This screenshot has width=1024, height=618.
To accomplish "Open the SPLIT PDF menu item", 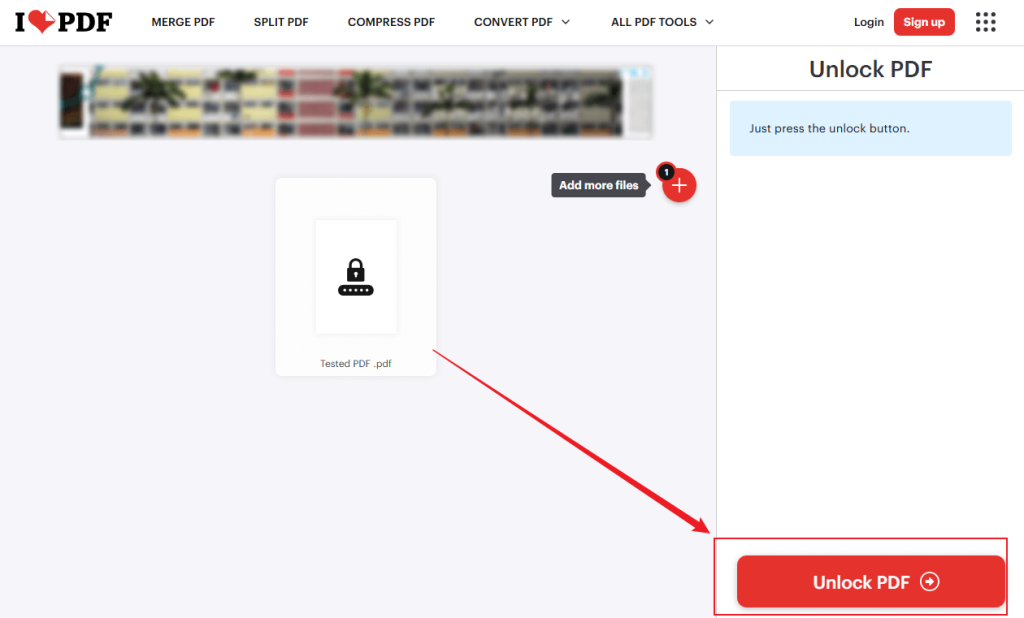I will click(281, 21).
